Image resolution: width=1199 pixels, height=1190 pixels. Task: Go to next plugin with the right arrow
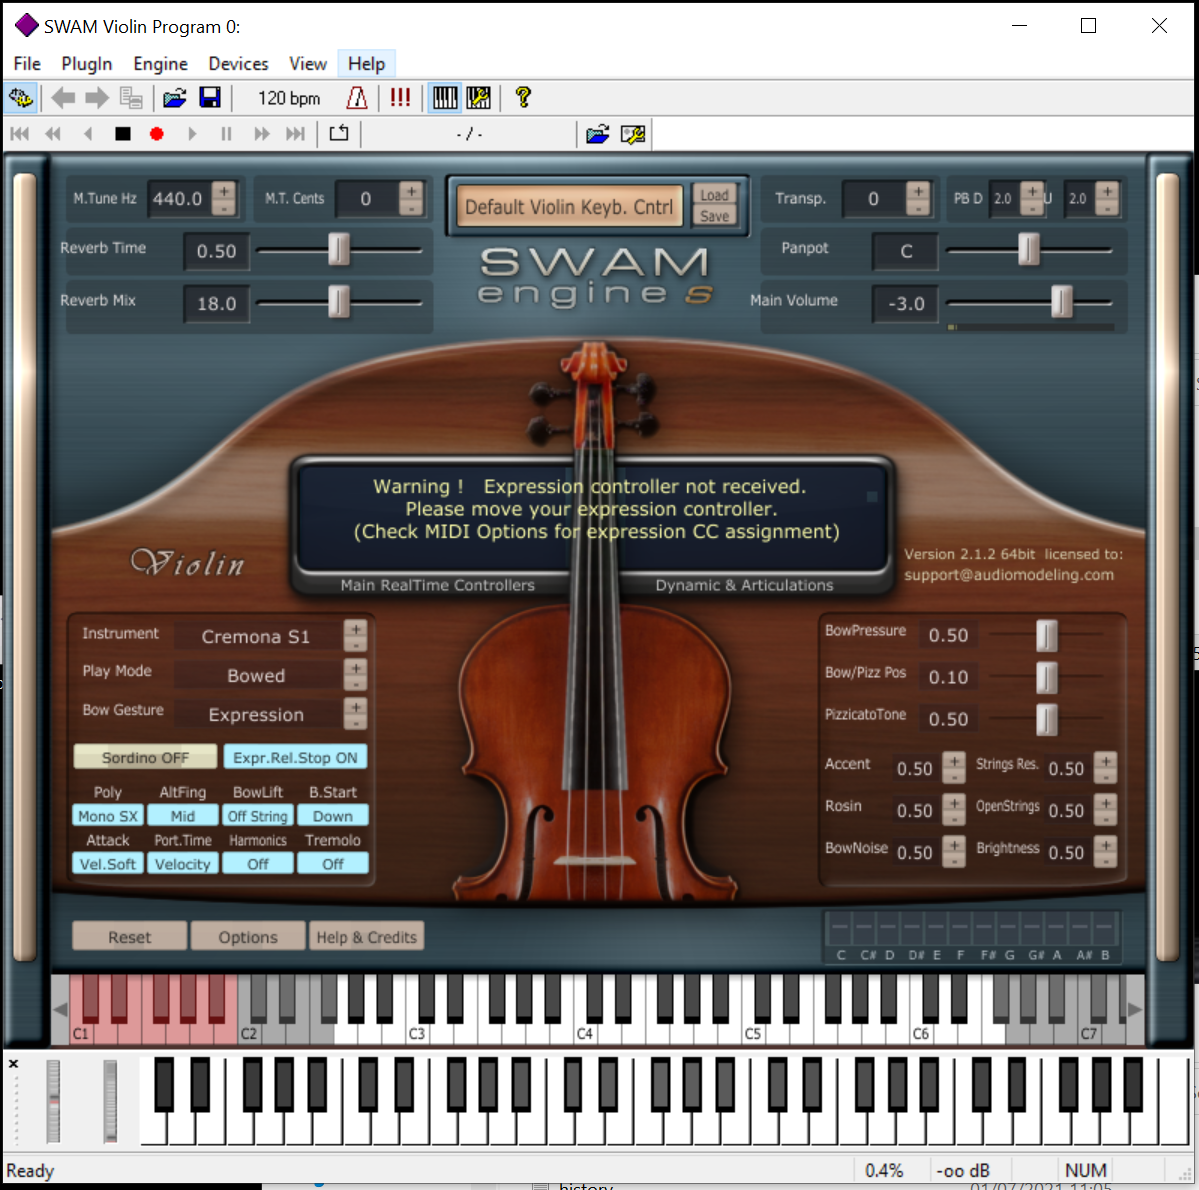point(96,98)
